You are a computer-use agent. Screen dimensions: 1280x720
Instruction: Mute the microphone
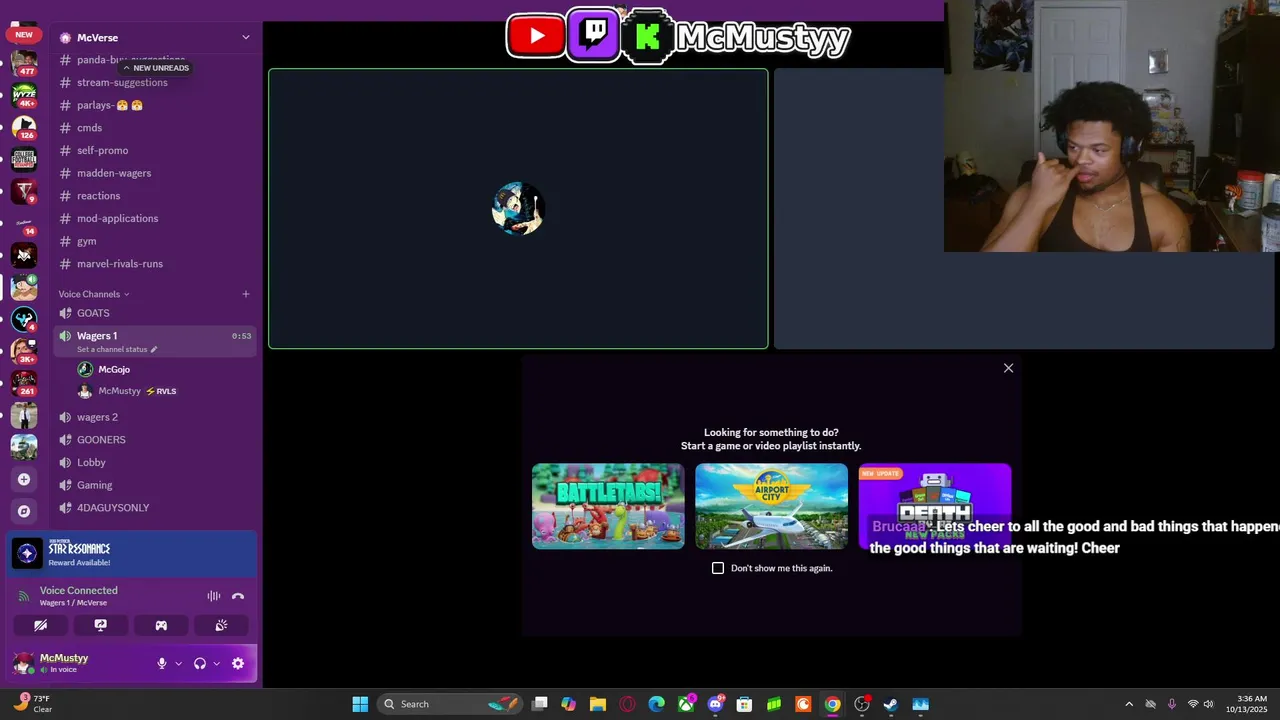(x=162, y=663)
